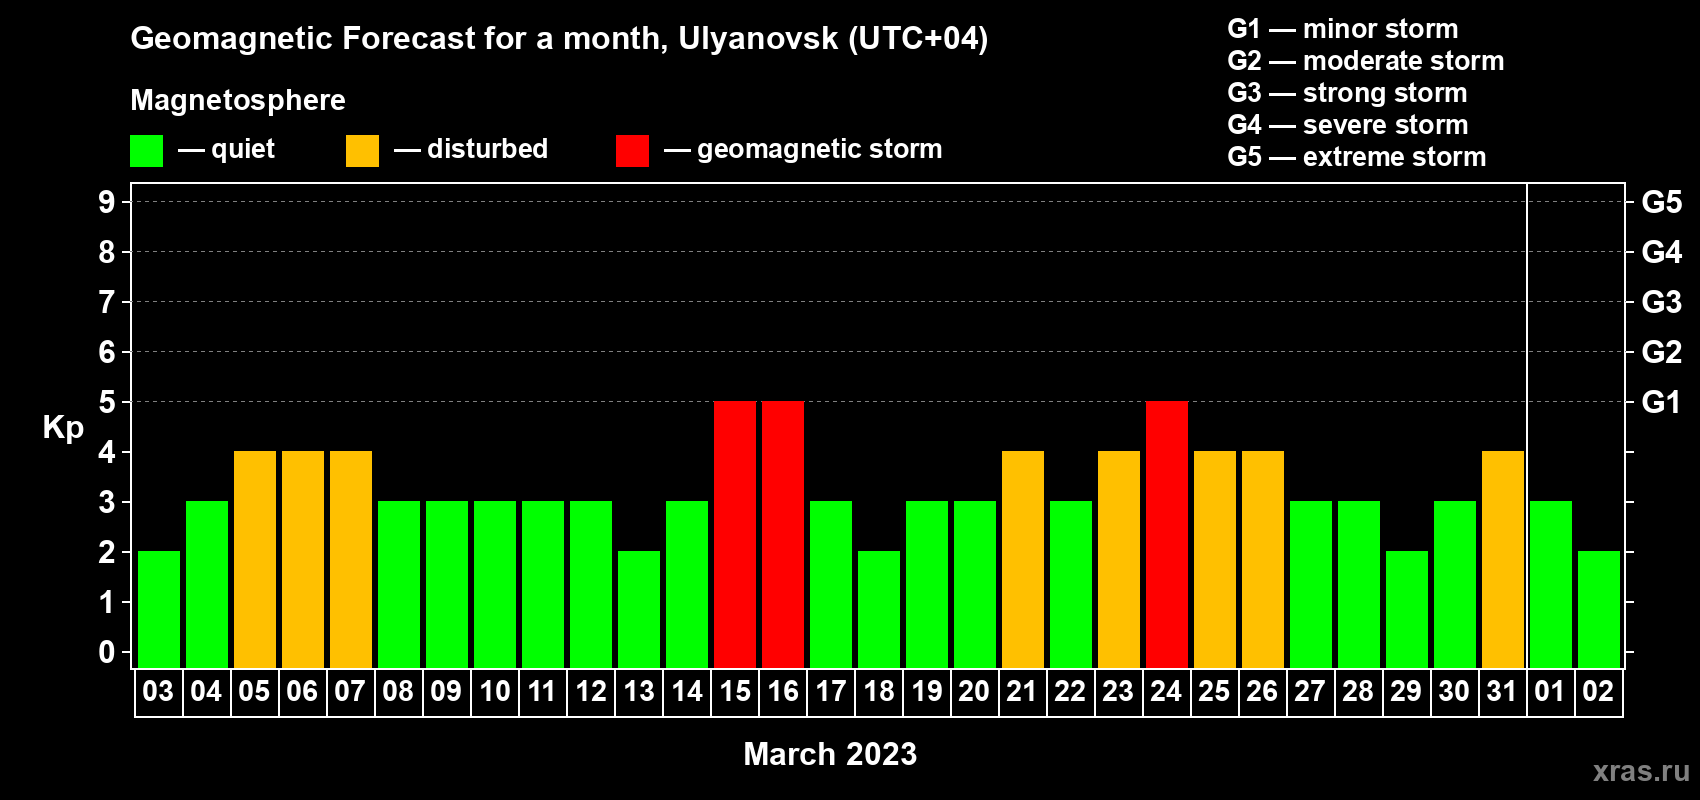Click the 'G2' right axis label
1700x800 pixels.
pos(1662,352)
